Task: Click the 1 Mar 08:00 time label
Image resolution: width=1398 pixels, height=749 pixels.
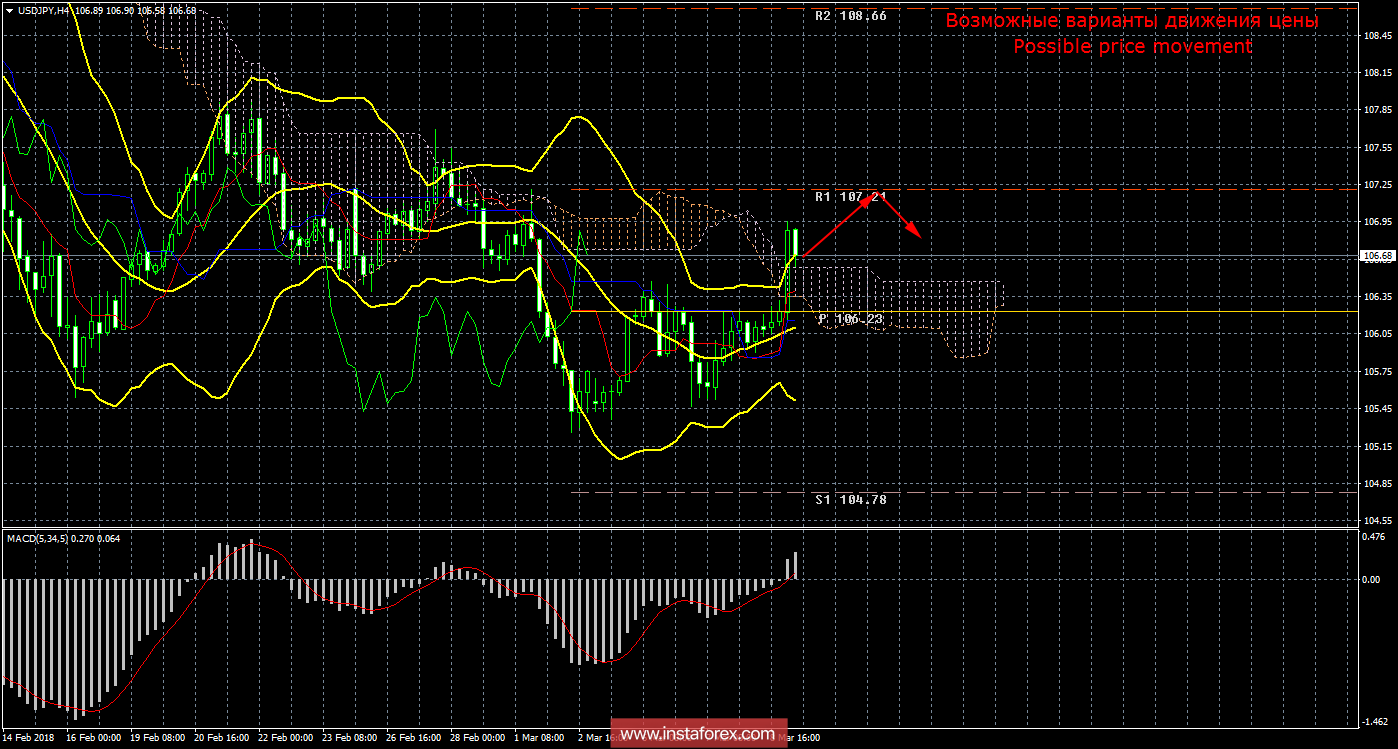Action: (x=538, y=738)
